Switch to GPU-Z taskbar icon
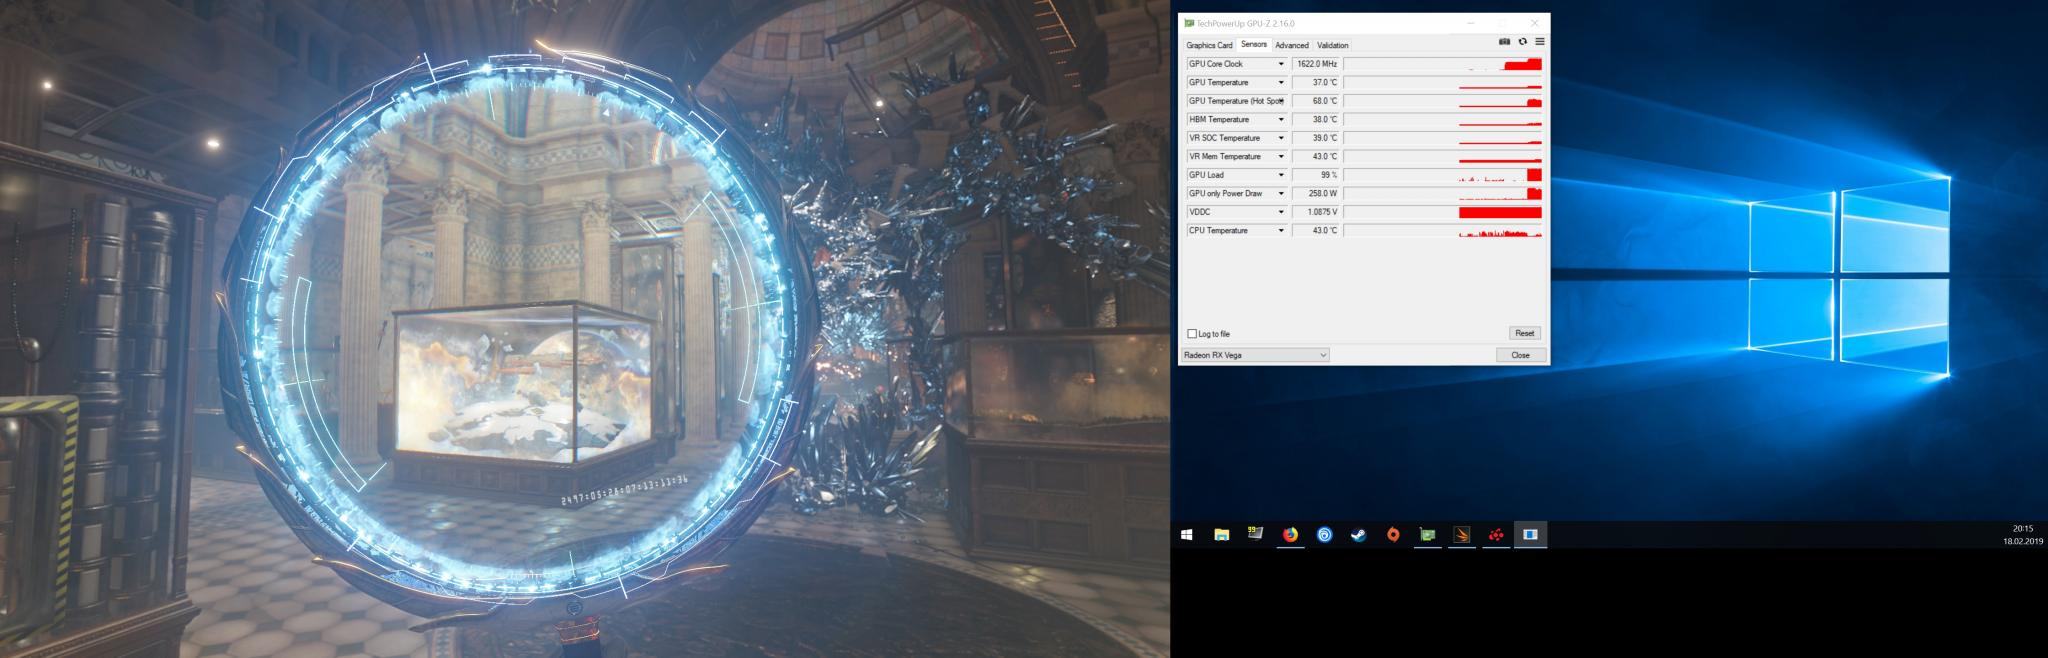 click(x=1427, y=535)
